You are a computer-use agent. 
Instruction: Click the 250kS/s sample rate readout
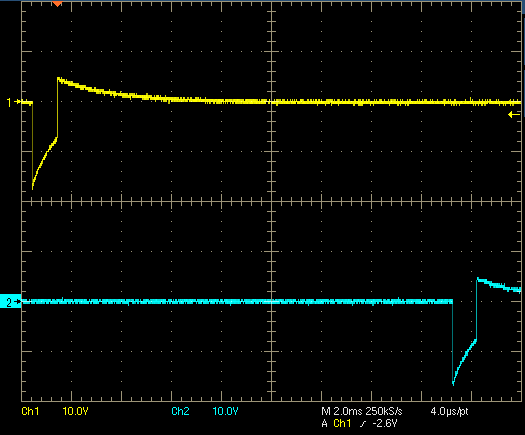pyautogui.click(x=384, y=411)
